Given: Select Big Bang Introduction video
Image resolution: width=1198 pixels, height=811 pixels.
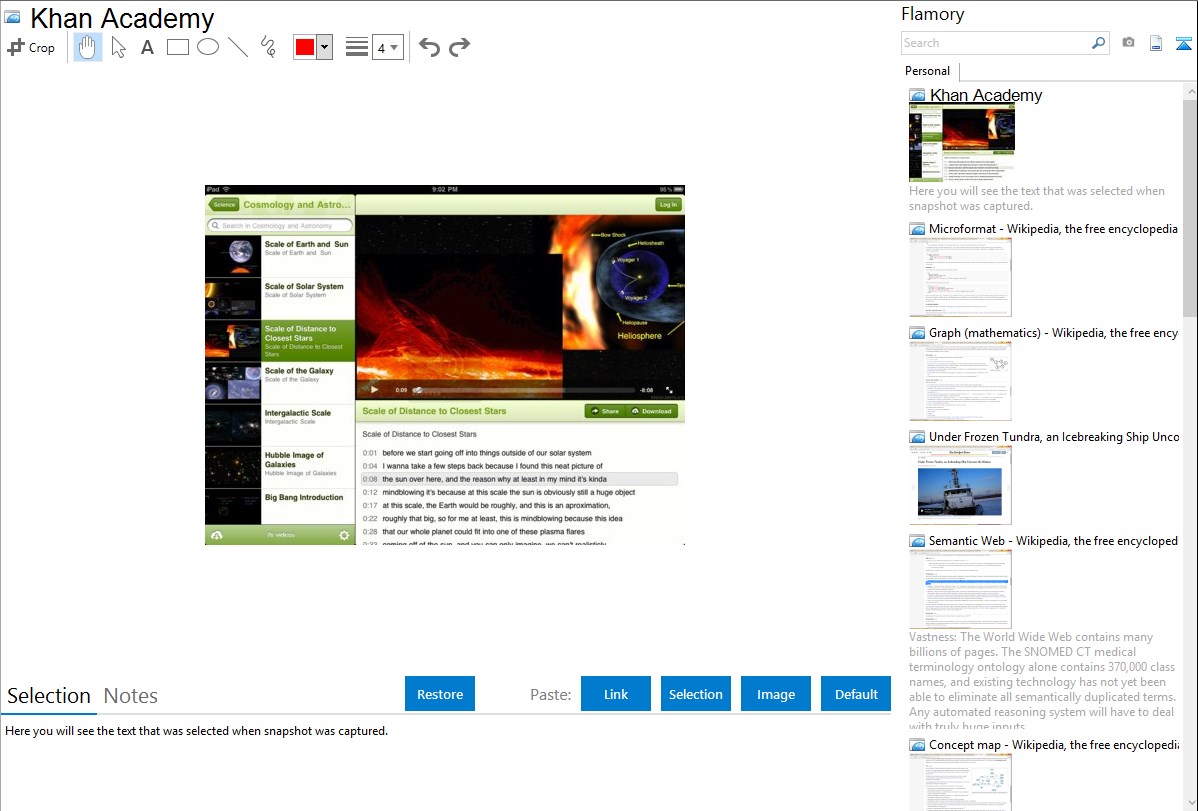Looking at the screenshot, I should (280, 506).
